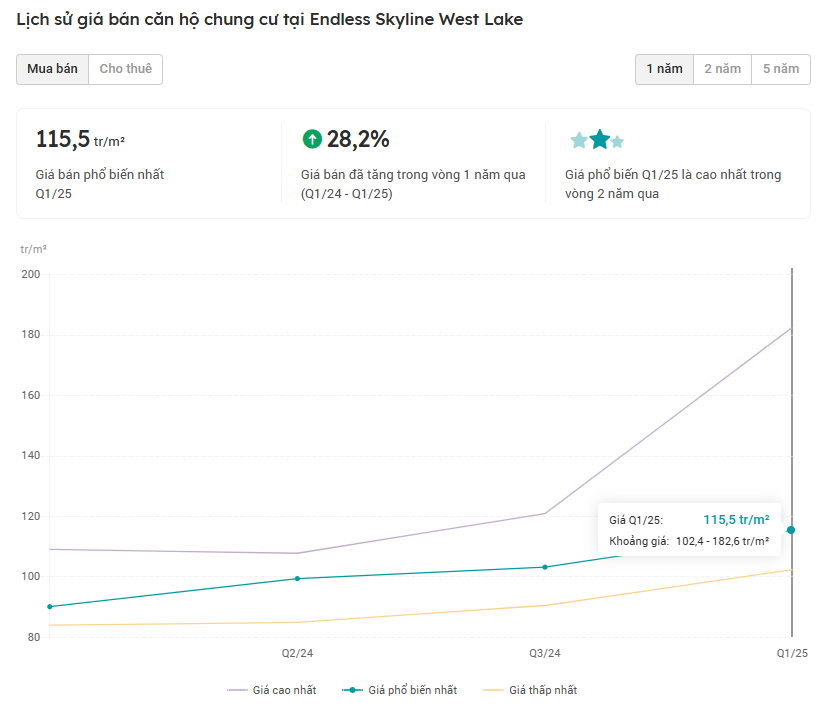The height and width of the screenshot is (713, 834).
Task: Click the chart title Lịch sử giá bán
Action: coord(270,20)
